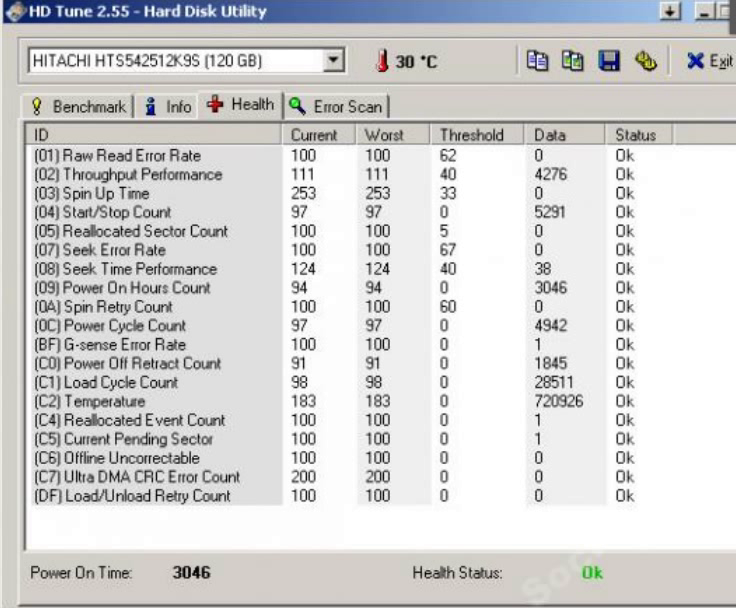The width and height of the screenshot is (736, 608).
Task: Click the 30 °C temperature reading
Action: (x=416, y=62)
